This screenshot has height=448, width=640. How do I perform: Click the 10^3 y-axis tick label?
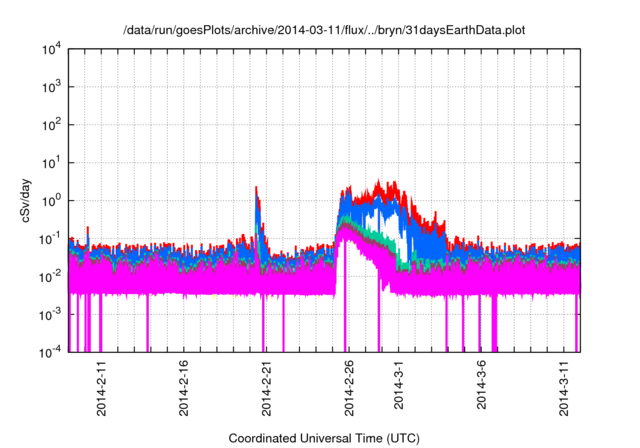click(50, 87)
